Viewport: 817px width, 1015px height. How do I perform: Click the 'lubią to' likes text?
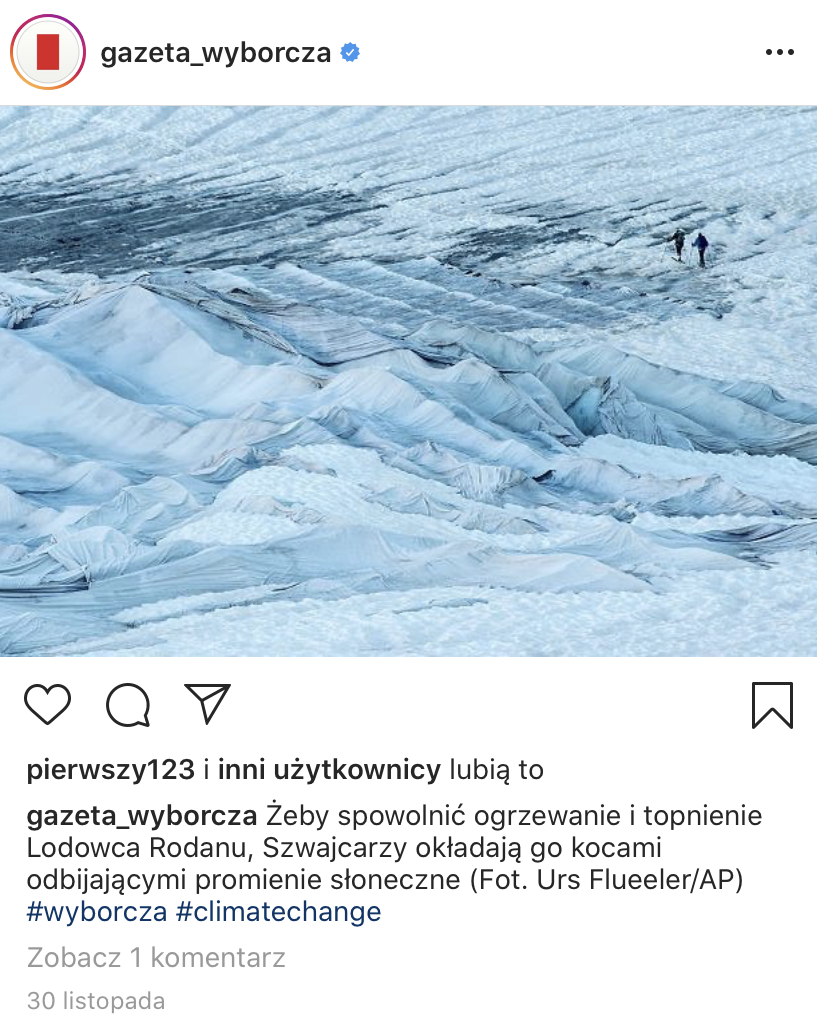point(497,770)
